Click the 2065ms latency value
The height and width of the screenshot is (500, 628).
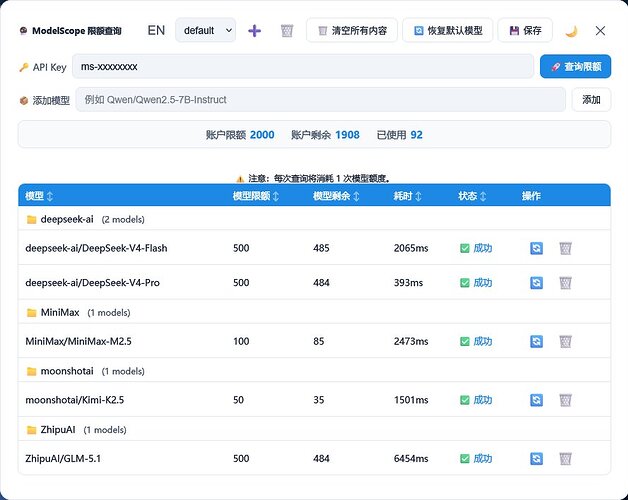click(411, 248)
